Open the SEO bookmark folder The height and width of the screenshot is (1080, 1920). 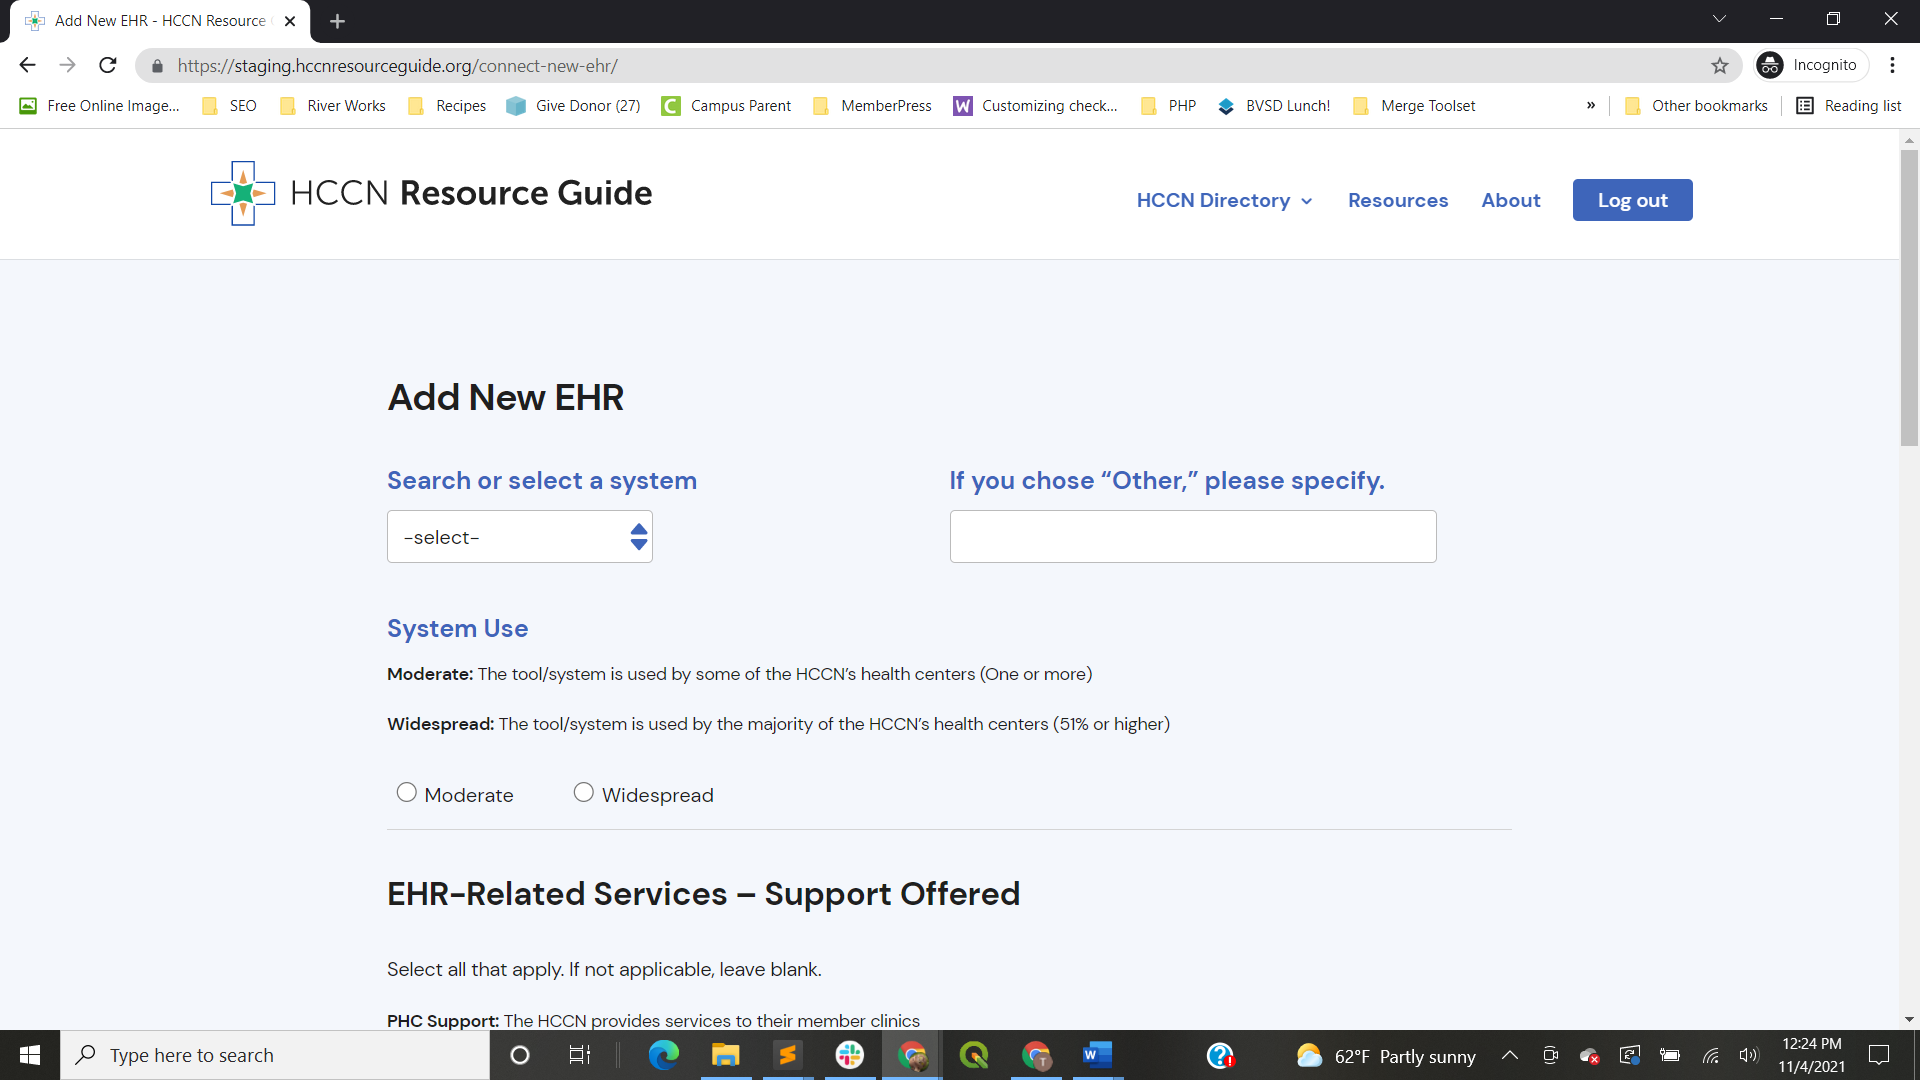point(229,106)
